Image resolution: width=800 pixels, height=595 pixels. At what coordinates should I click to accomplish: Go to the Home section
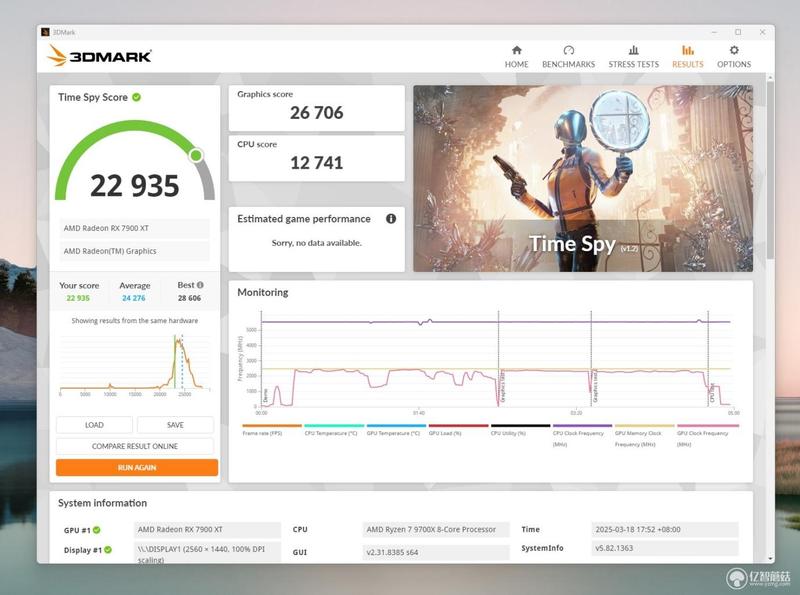pyautogui.click(x=516, y=57)
